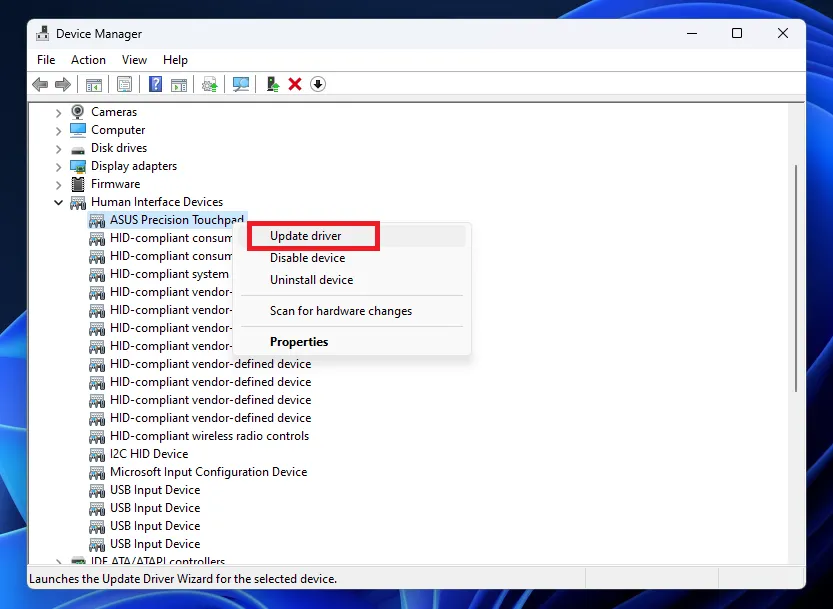The image size is (833, 609).
Task: Click the Microsoft Input Configuration Device icon
Action: pos(97,472)
